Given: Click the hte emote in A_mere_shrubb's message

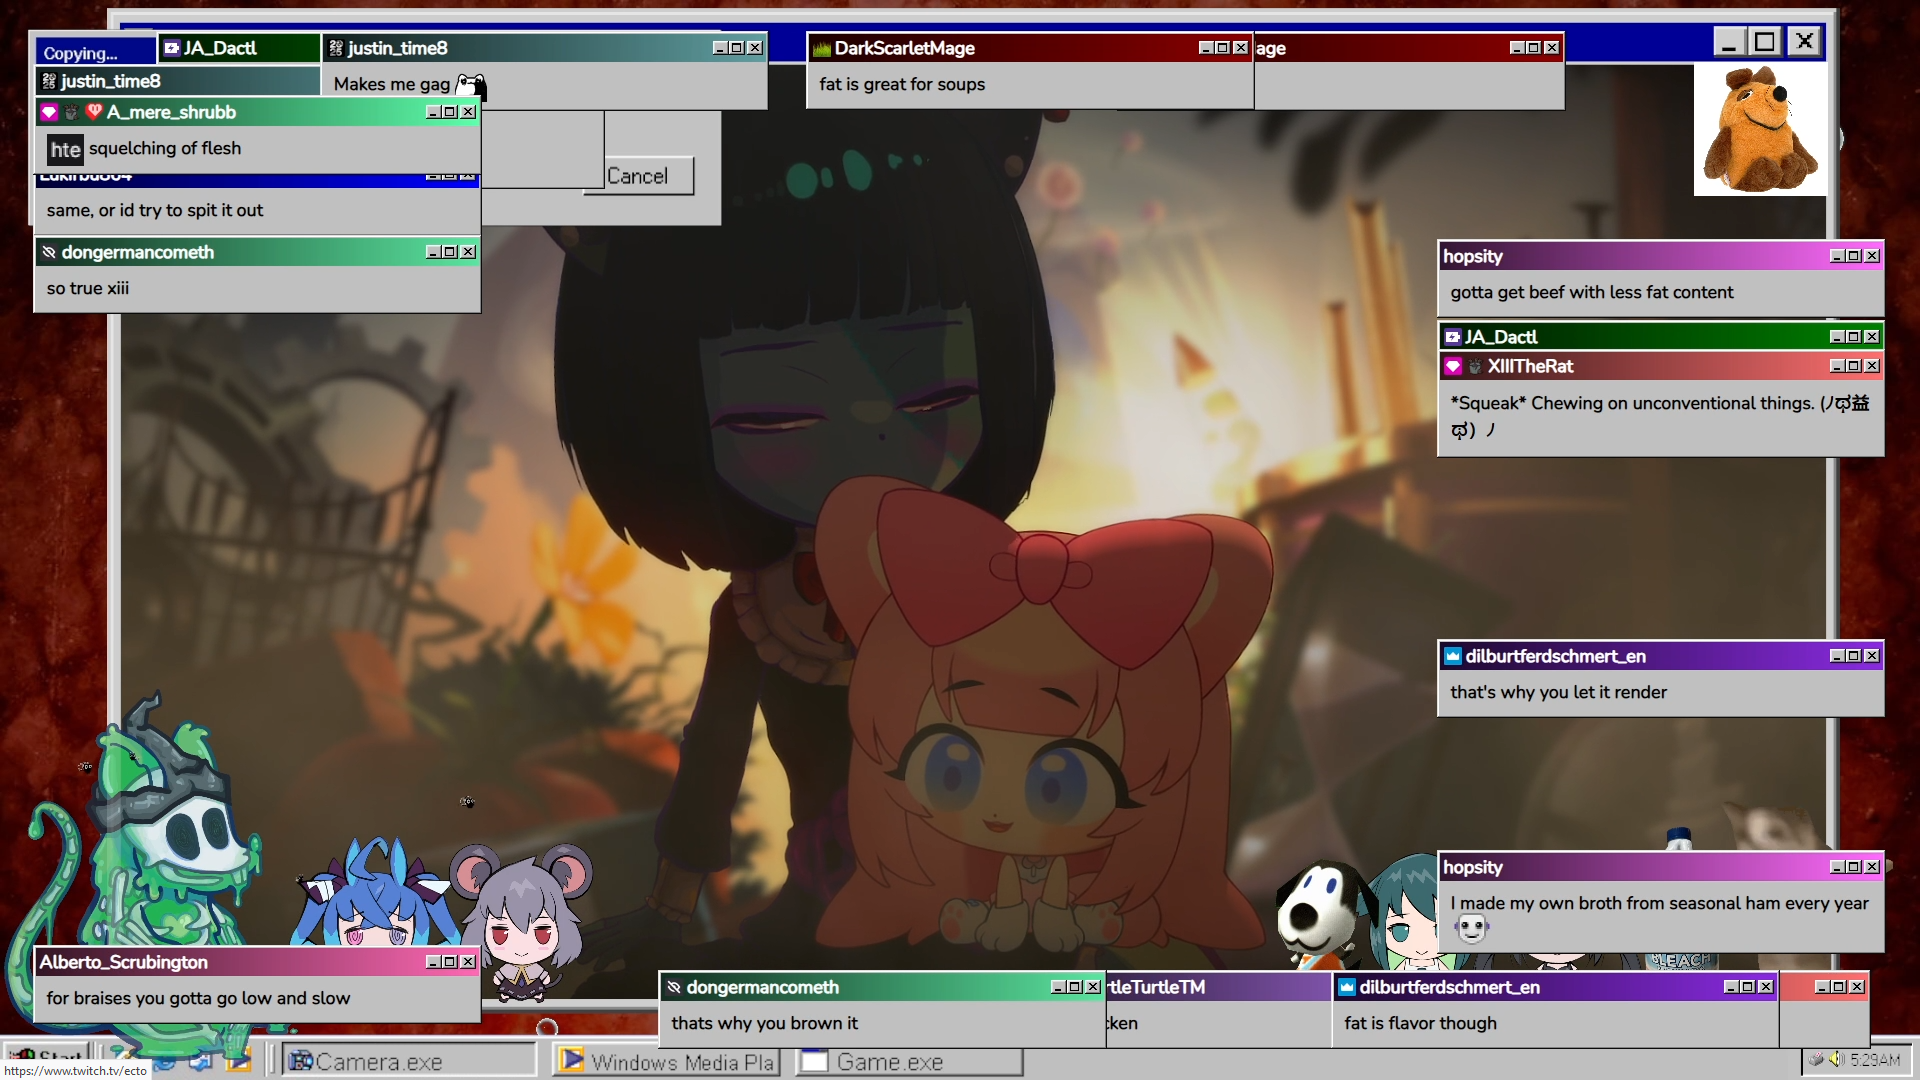Looking at the screenshot, I should pos(65,150).
